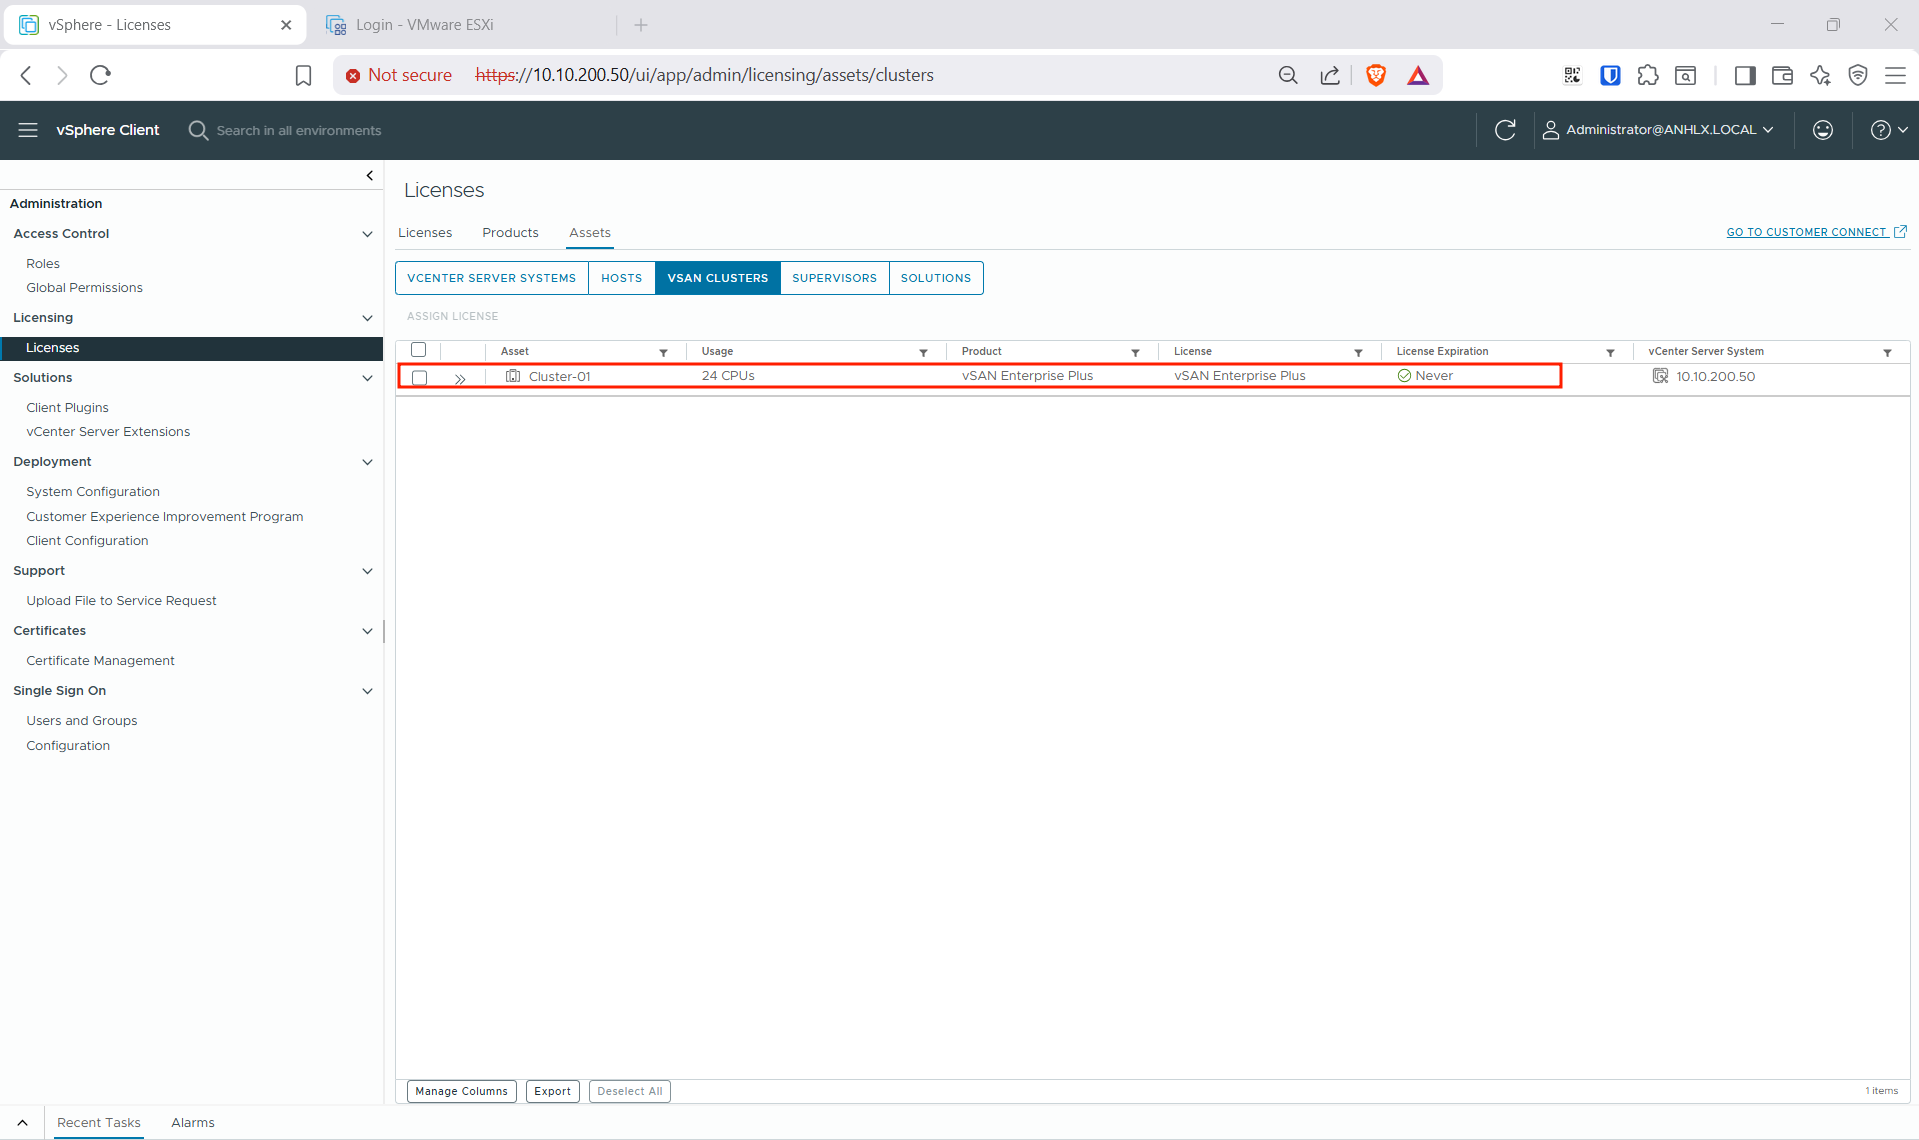Open the Administrator@ANHLX.LOCAL user dropdown
1919x1140 pixels.
pos(1658,130)
